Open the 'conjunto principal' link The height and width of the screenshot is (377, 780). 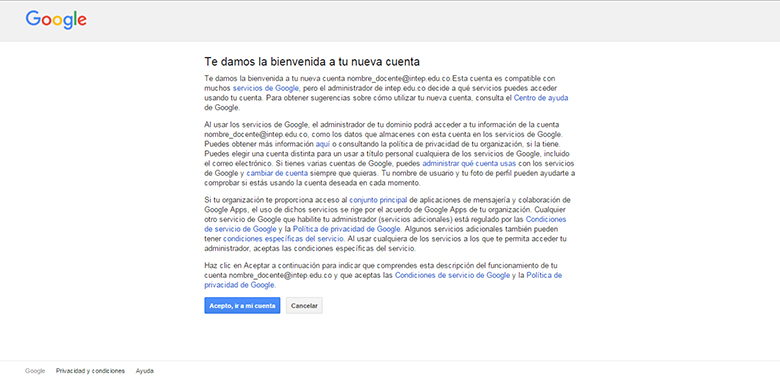(378, 200)
